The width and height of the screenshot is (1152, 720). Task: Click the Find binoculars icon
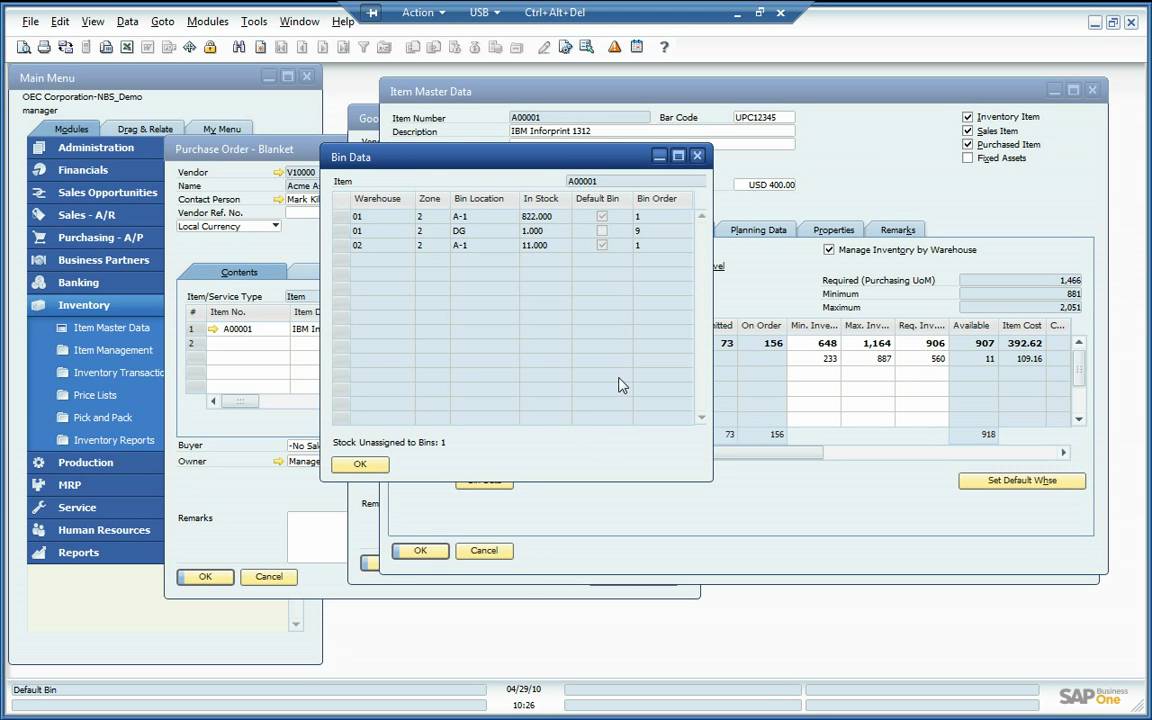click(x=239, y=47)
